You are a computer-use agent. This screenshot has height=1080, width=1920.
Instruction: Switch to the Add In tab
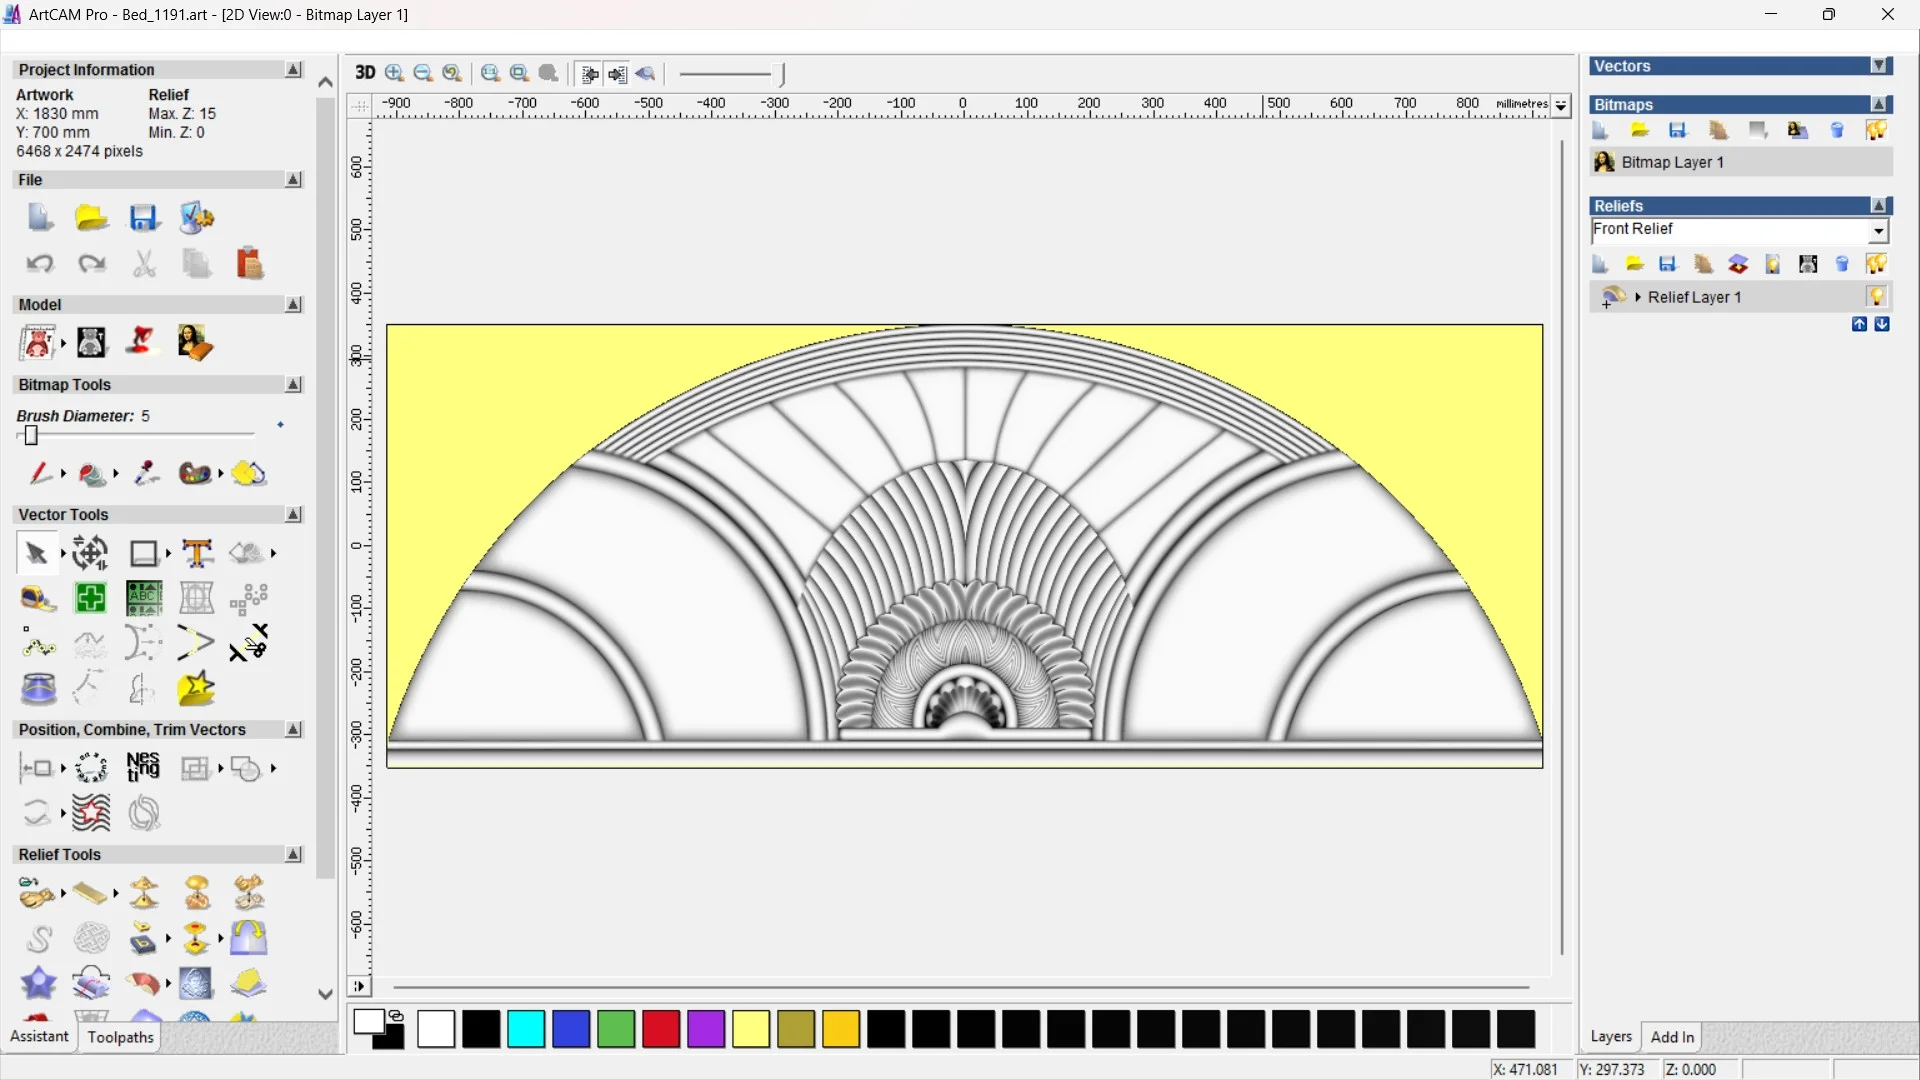click(x=1672, y=1037)
